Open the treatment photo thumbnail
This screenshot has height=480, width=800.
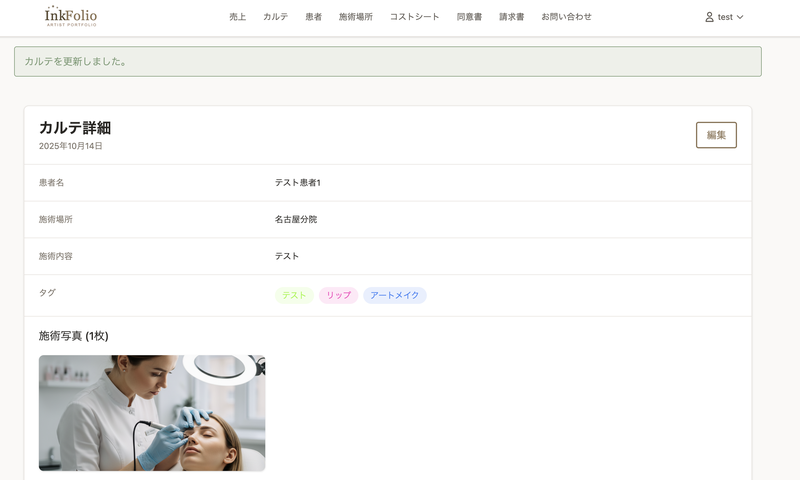[x=152, y=413]
